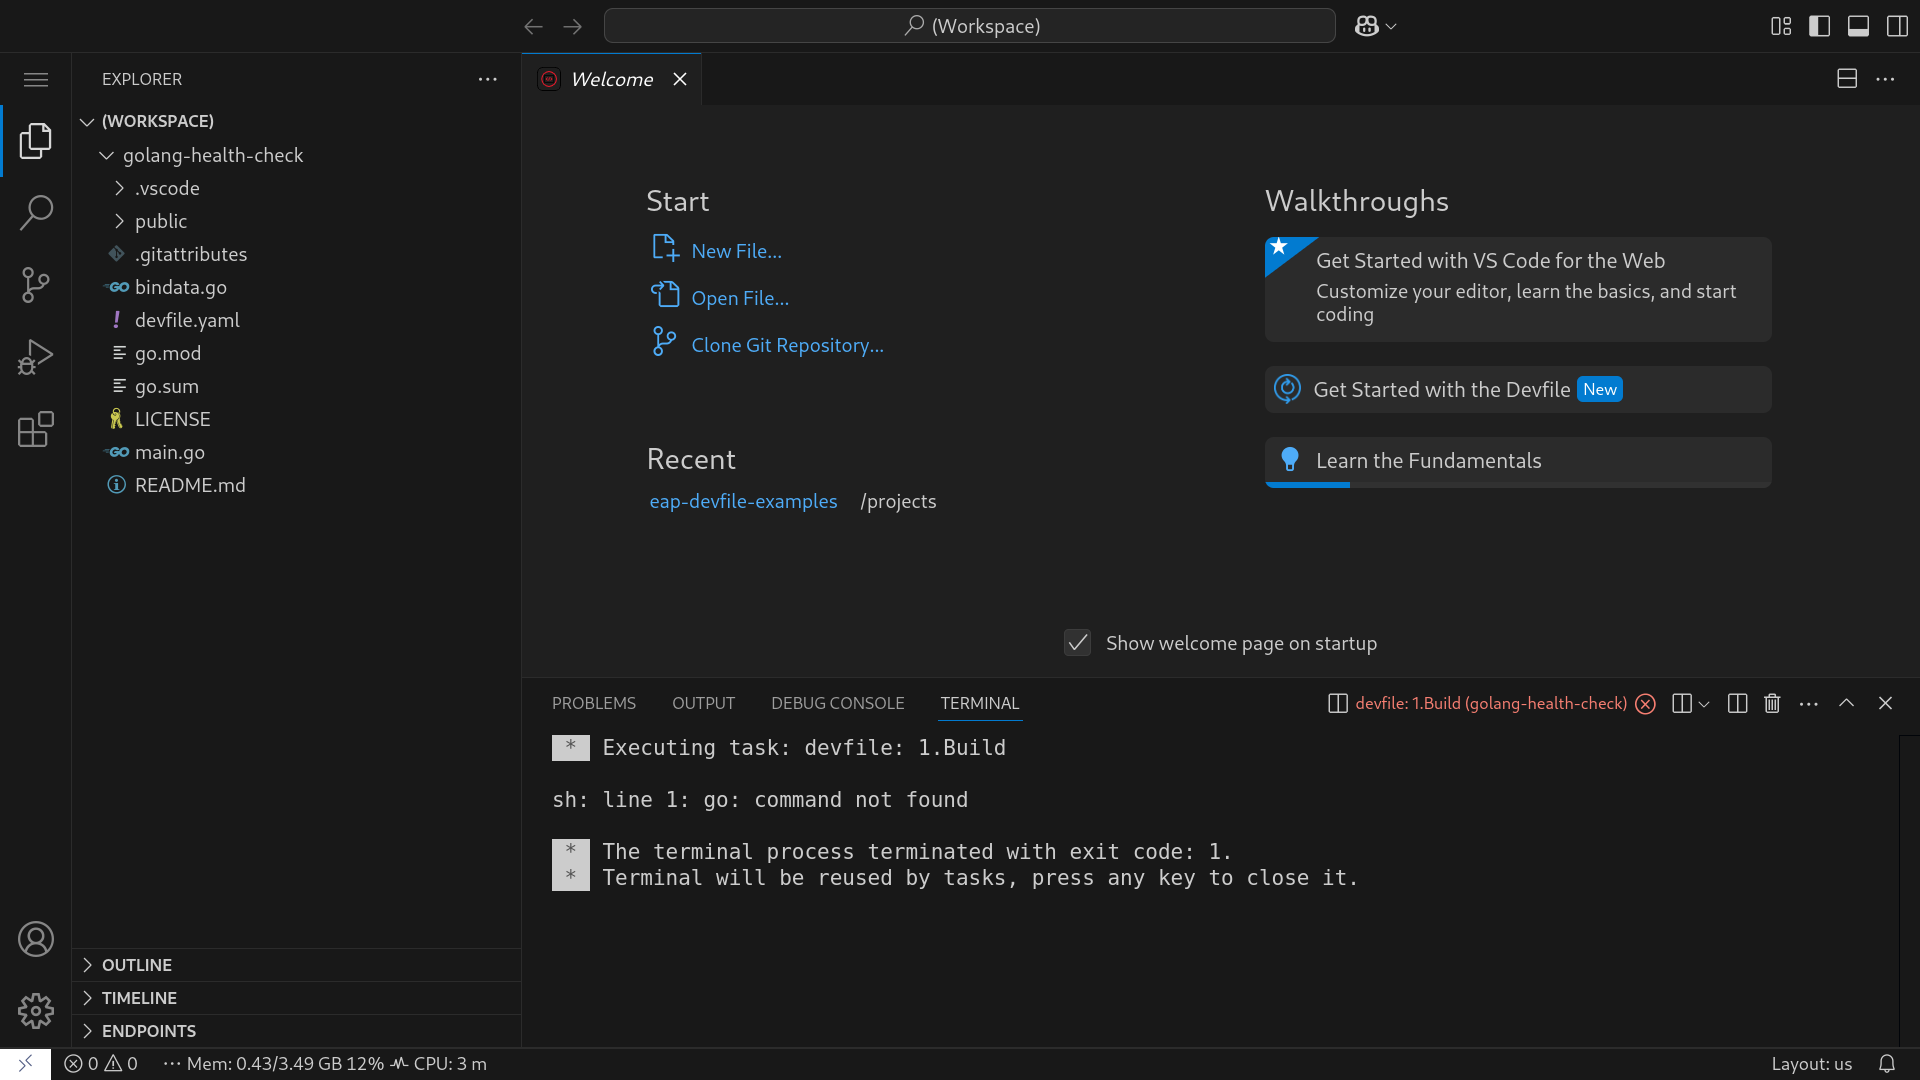Switch to the PROBLEMS tab
This screenshot has height=1080, width=1920.
[x=593, y=703]
